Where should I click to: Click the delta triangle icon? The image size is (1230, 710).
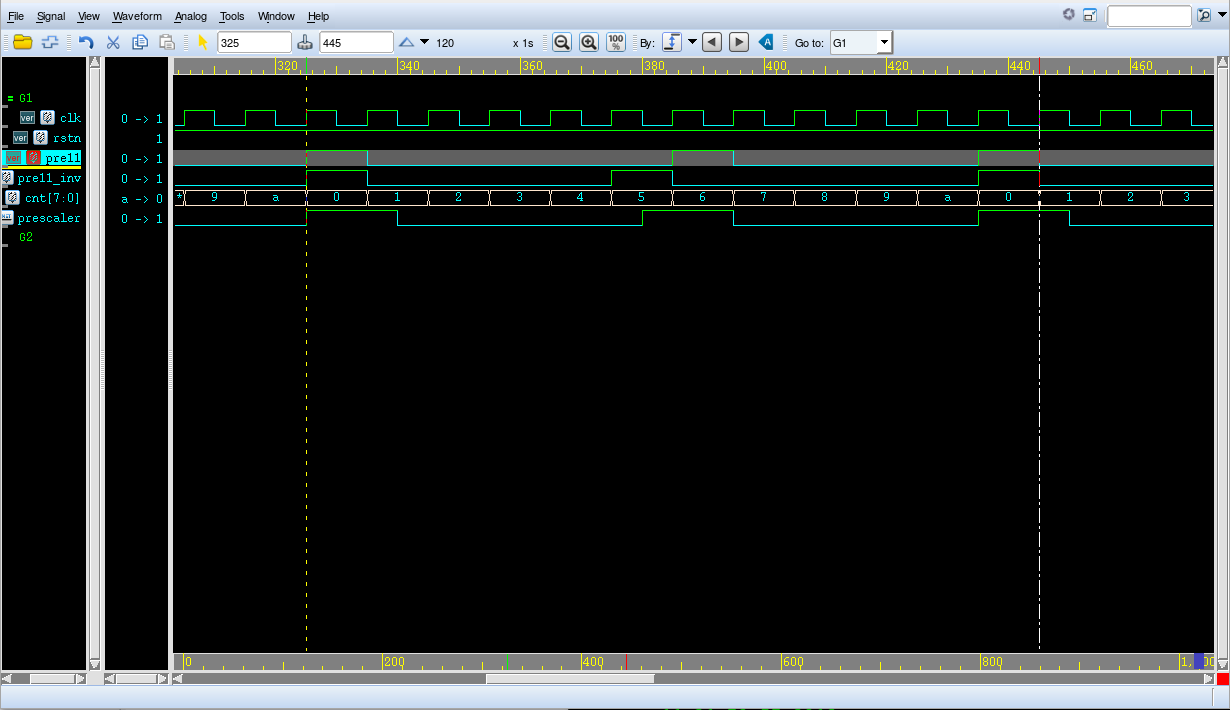click(x=406, y=42)
